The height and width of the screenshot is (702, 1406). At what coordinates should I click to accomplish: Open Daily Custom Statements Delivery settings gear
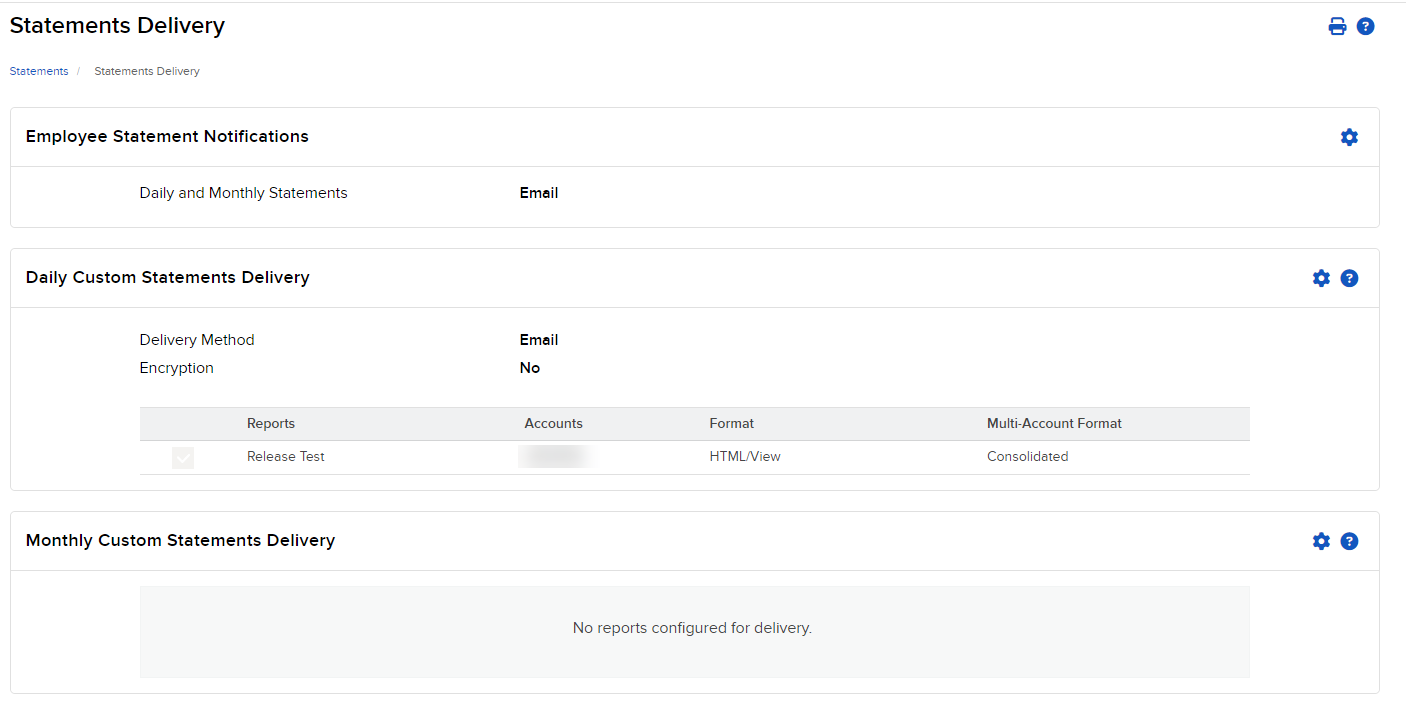[x=1321, y=278]
